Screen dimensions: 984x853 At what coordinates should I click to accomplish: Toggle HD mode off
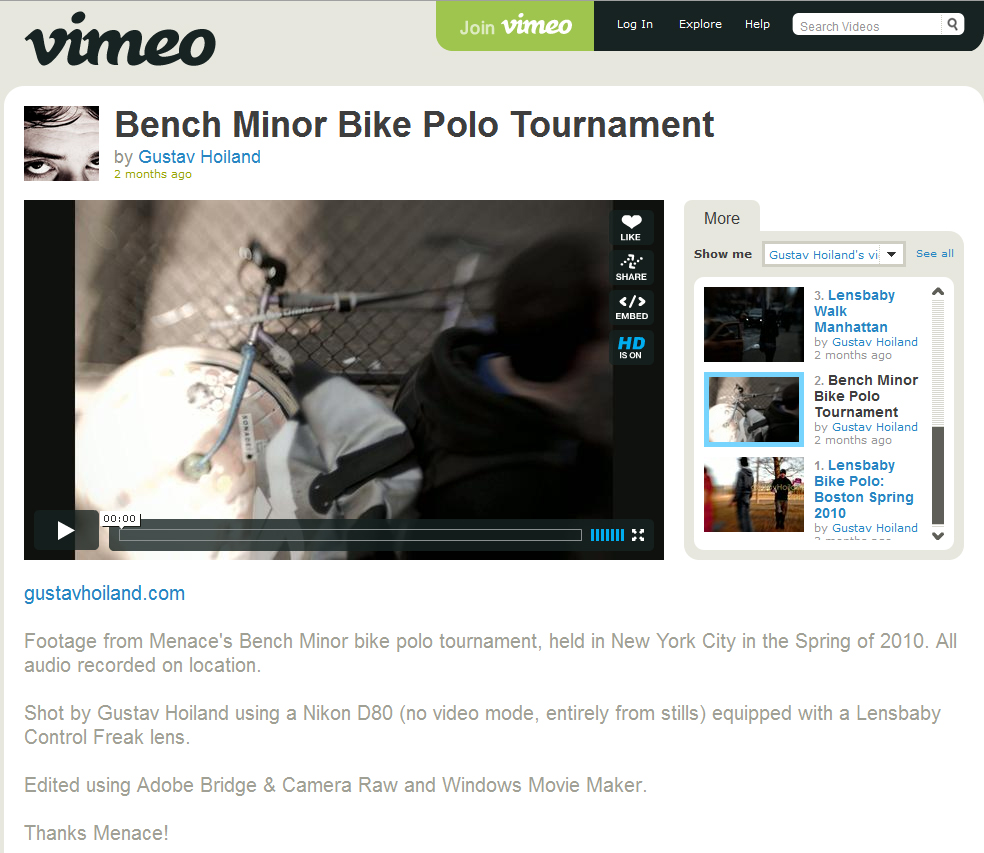[631, 347]
